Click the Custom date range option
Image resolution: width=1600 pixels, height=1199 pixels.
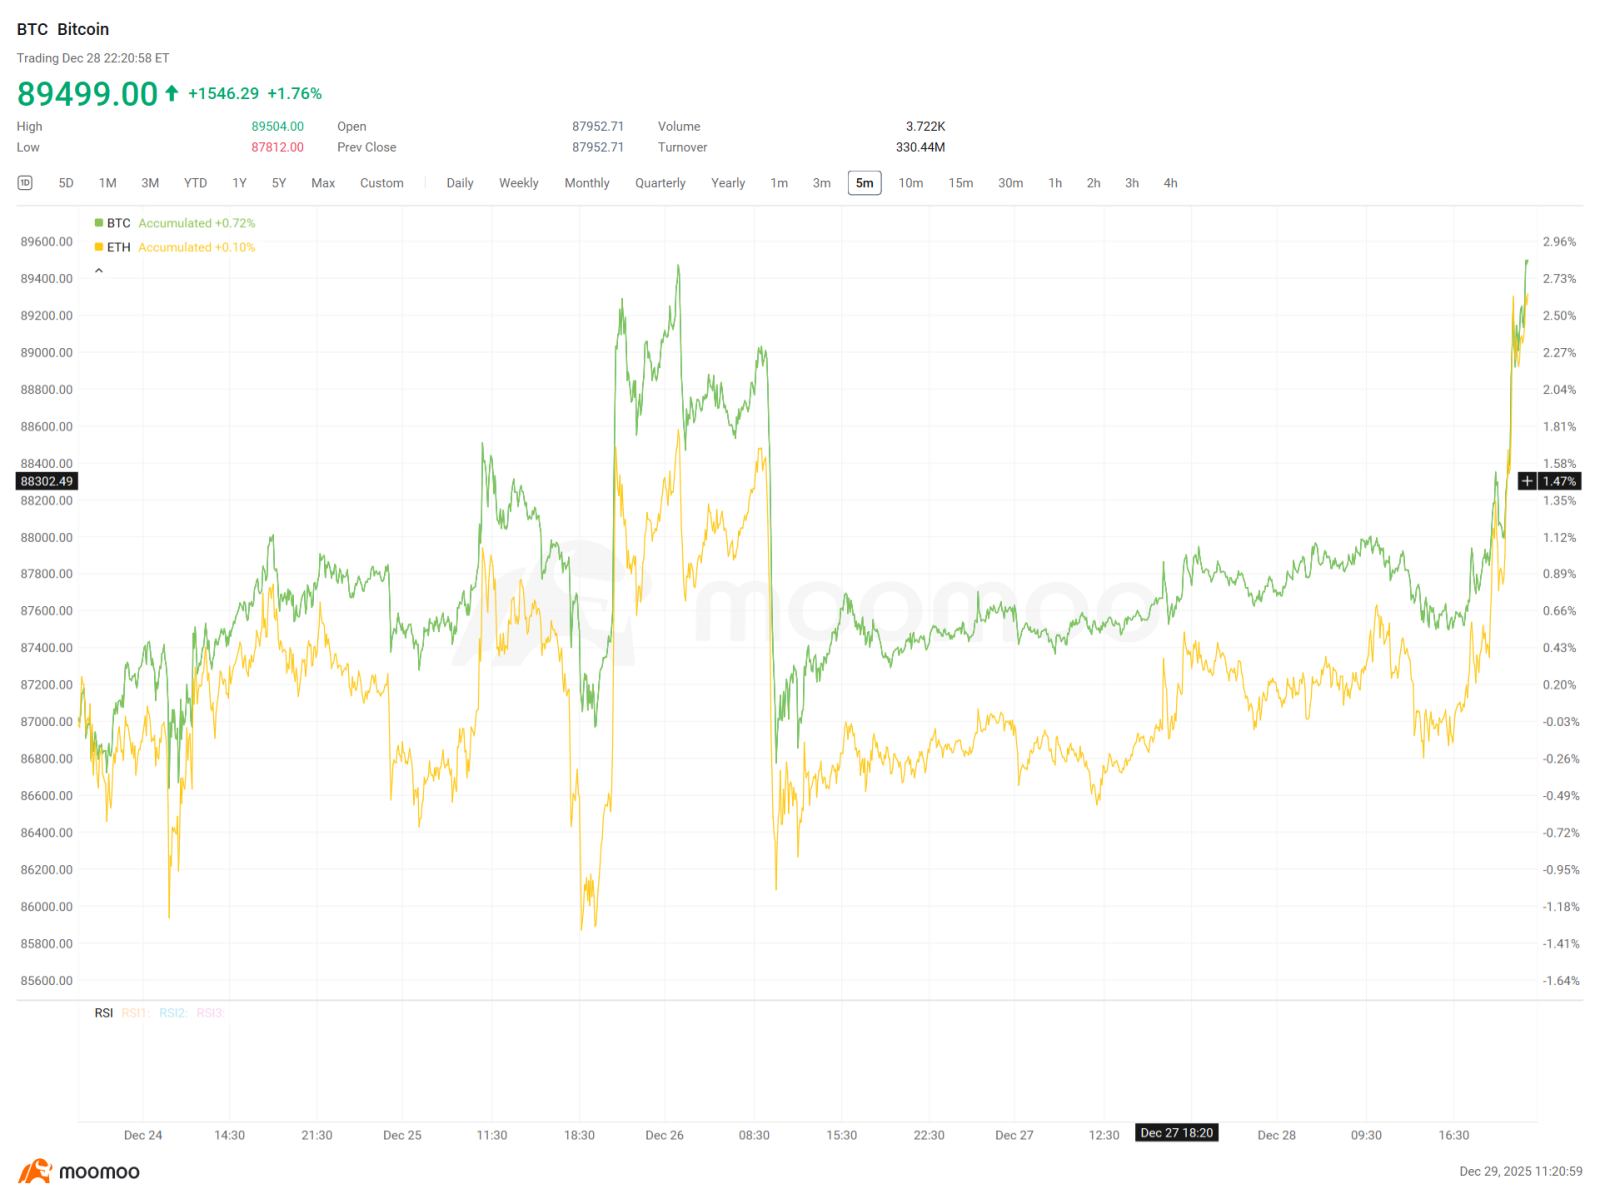pos(381,183)
